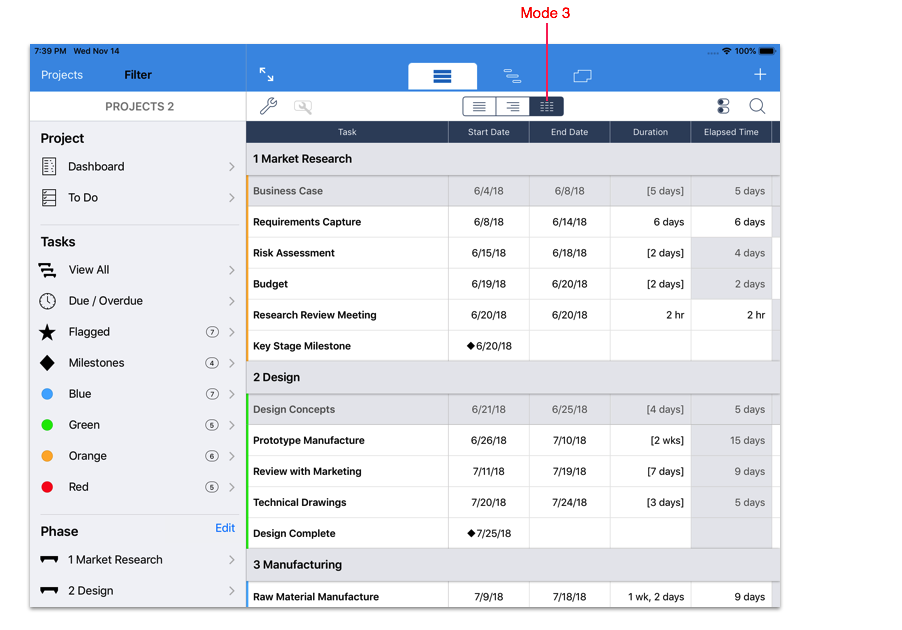Expand the Due / Overdue chevron

point(231,301)
